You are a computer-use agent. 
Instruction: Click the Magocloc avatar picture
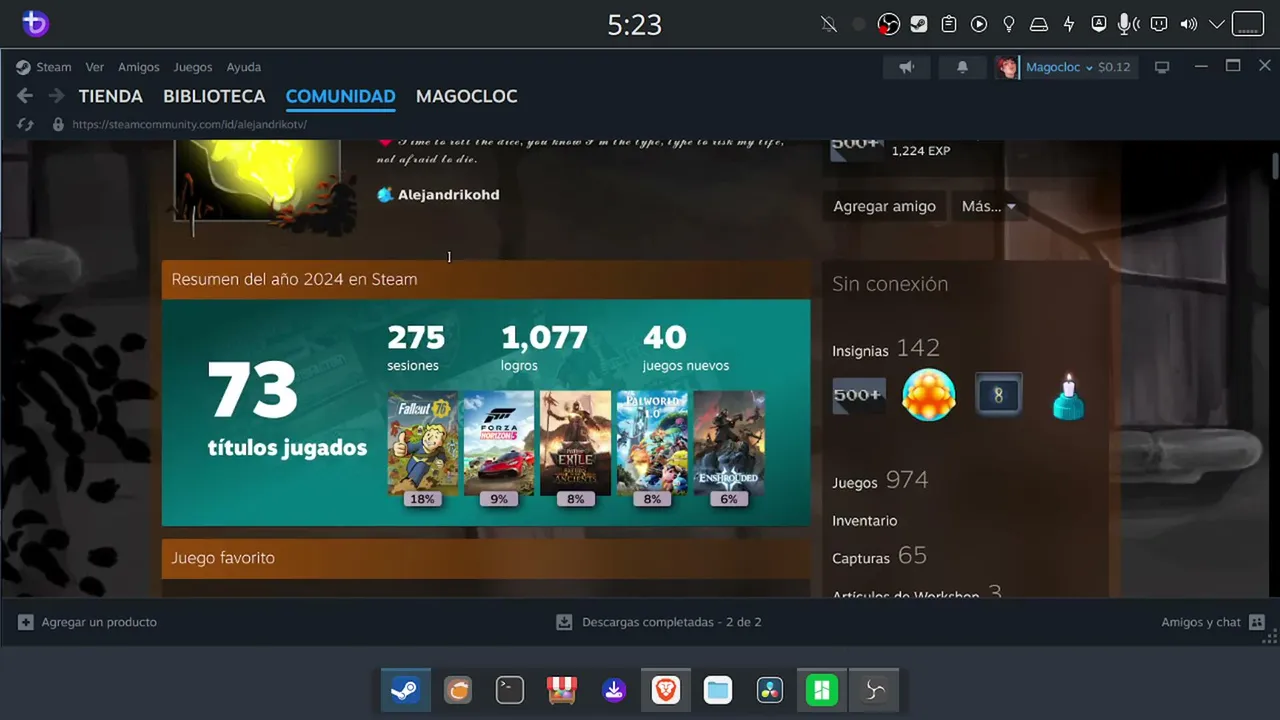[1007, 67]
